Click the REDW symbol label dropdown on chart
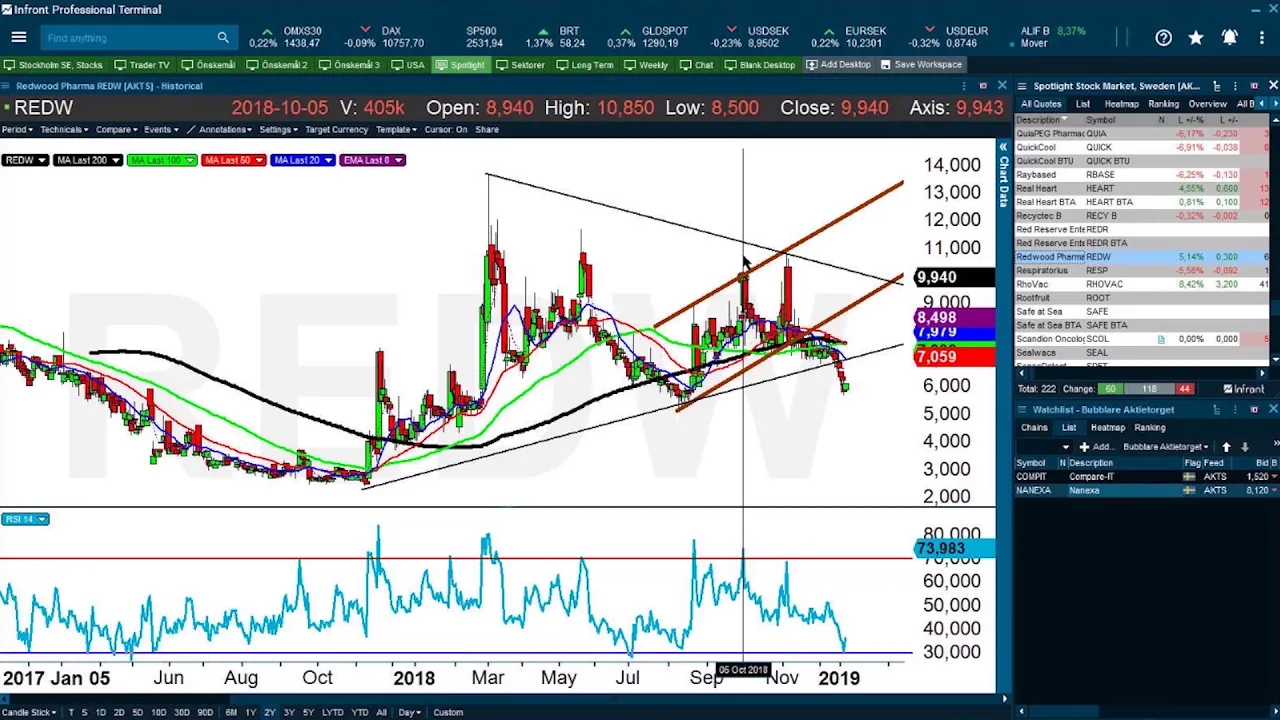The height and width of the screenshot is (720, 1280). point(25,160)
